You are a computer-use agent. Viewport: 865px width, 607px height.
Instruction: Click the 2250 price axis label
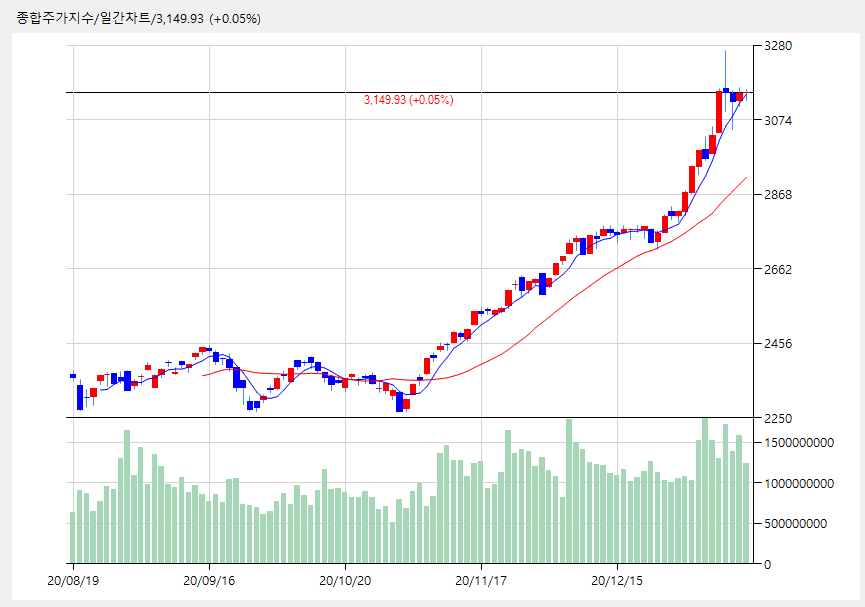pyautogui.click(x=778, y=418)
